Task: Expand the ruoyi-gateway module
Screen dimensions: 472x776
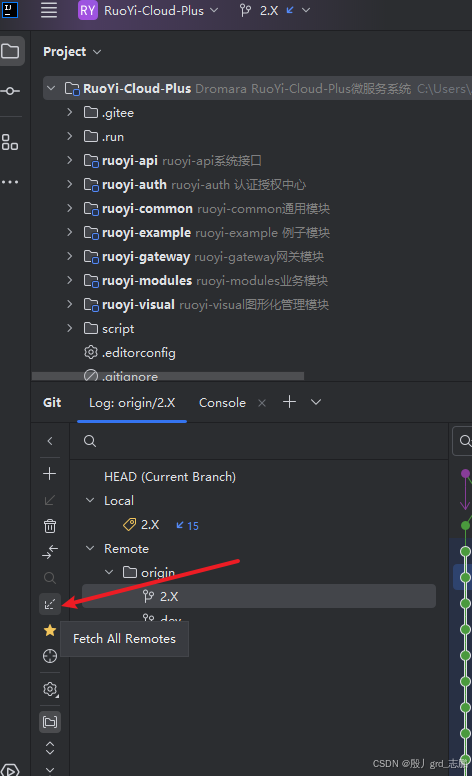Action: point(70,256)
